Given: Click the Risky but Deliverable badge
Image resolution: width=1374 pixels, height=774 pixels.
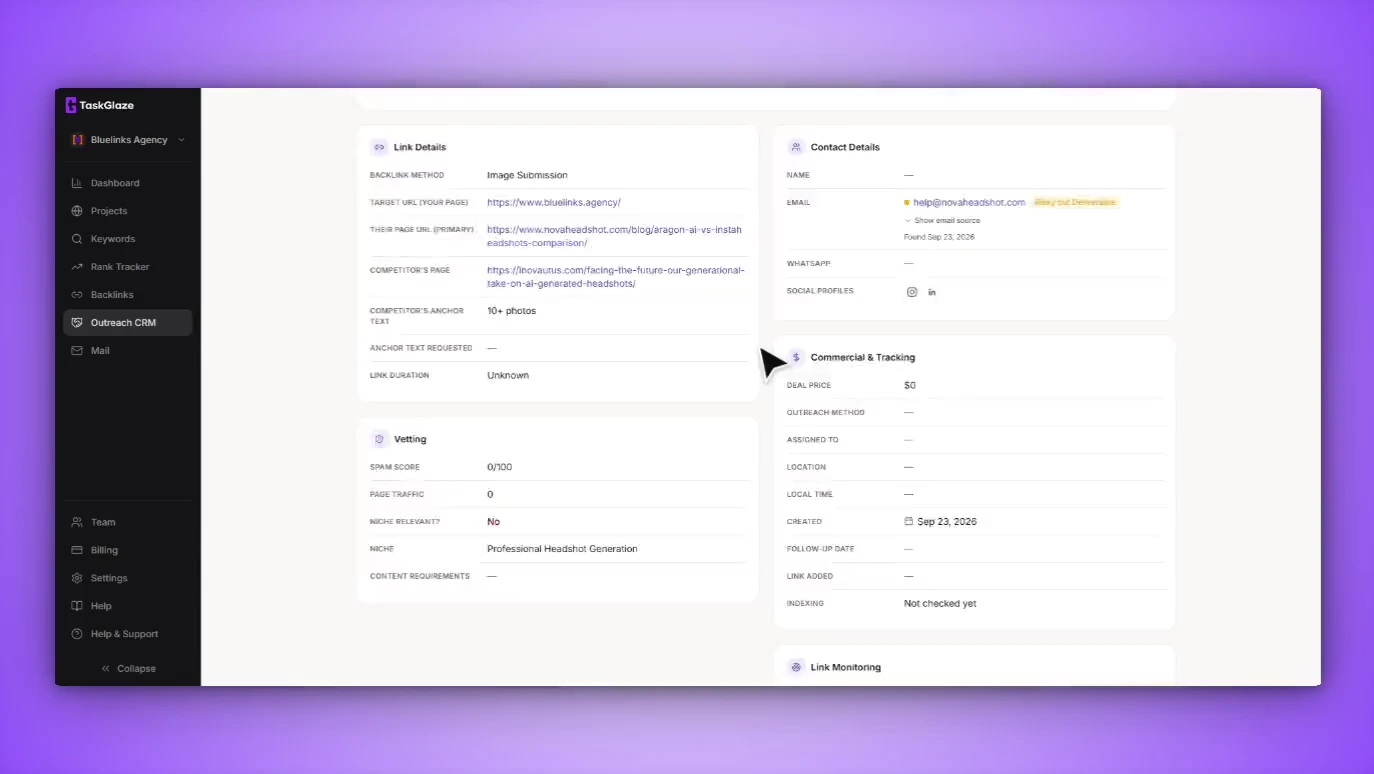Looking at the screenshot, I should [x=1075, y=202].
